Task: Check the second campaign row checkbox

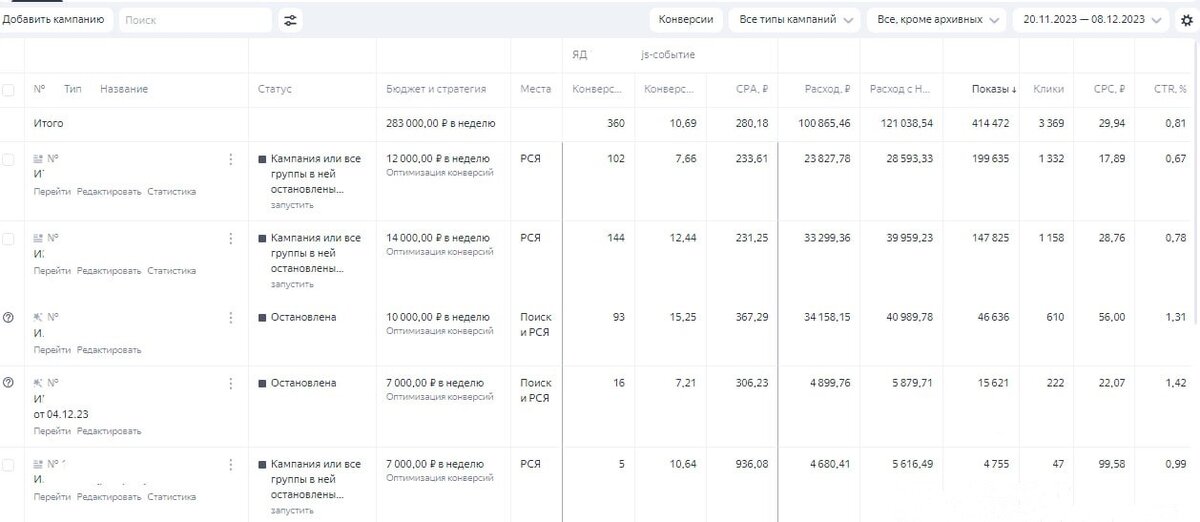Action: (x=9, y=239)
